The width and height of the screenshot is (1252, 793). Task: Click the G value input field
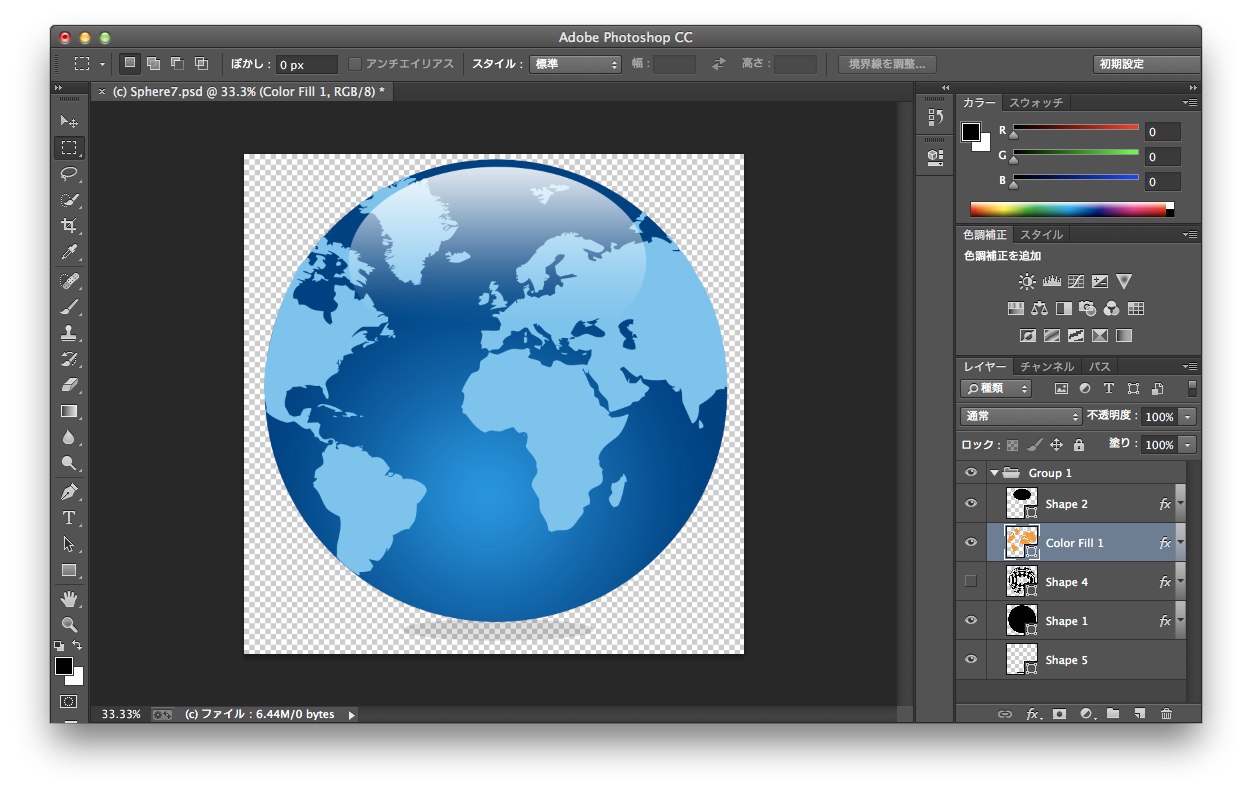coord(1163,156)
